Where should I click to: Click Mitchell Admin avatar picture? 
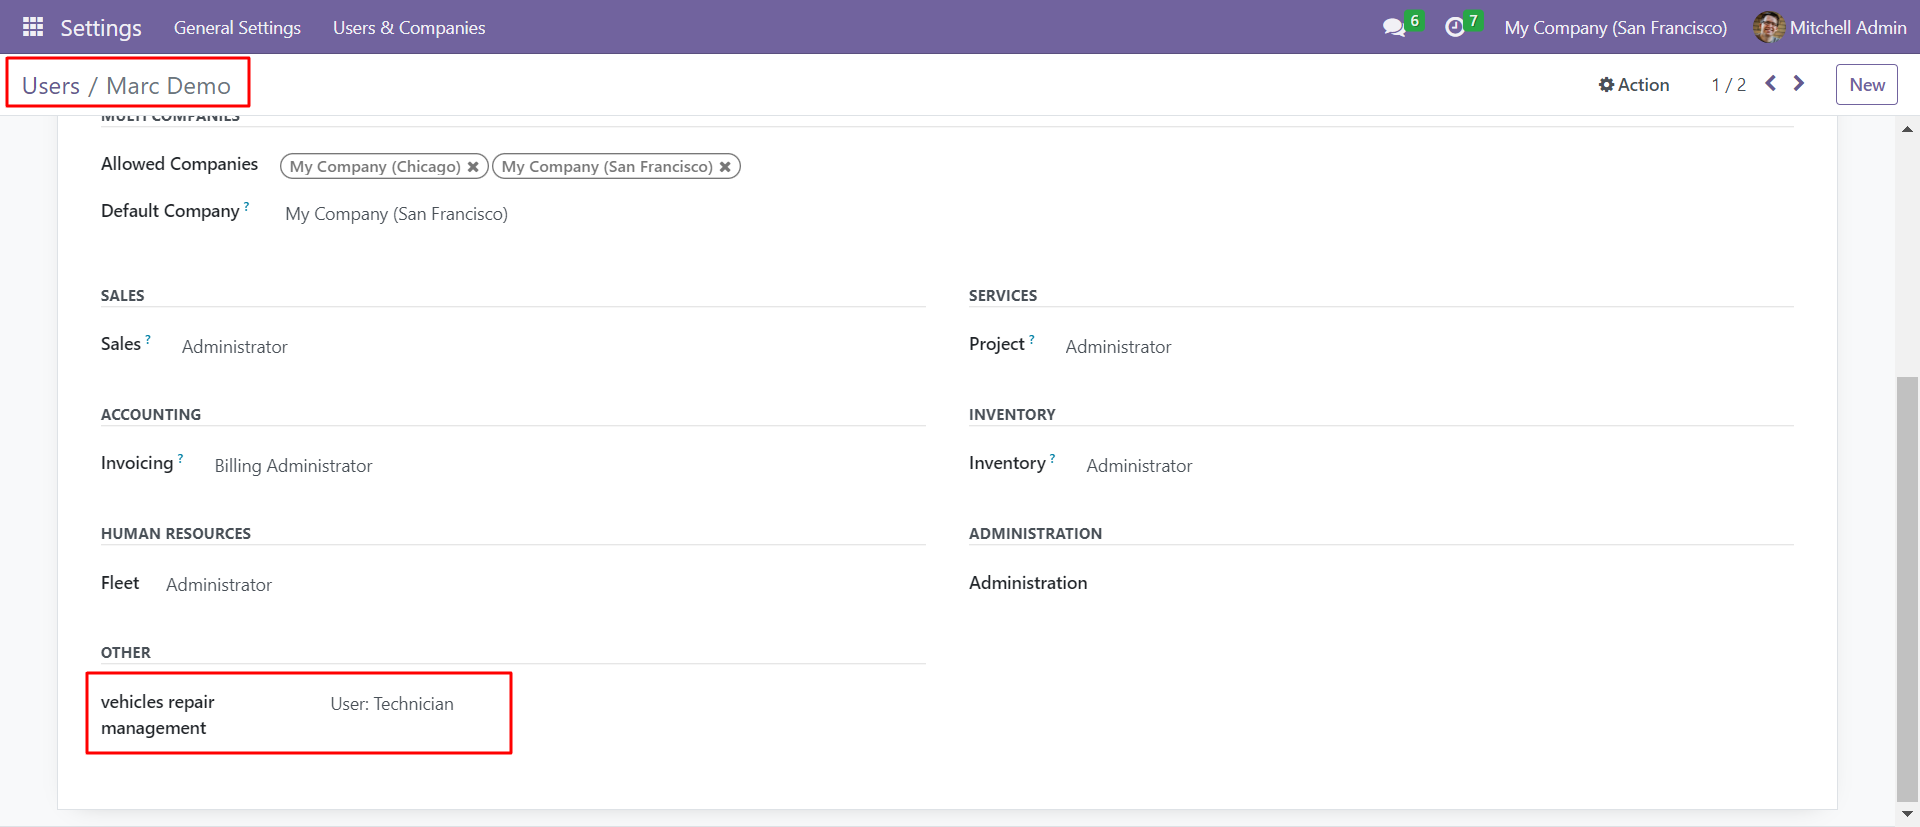pos(1768,28)
